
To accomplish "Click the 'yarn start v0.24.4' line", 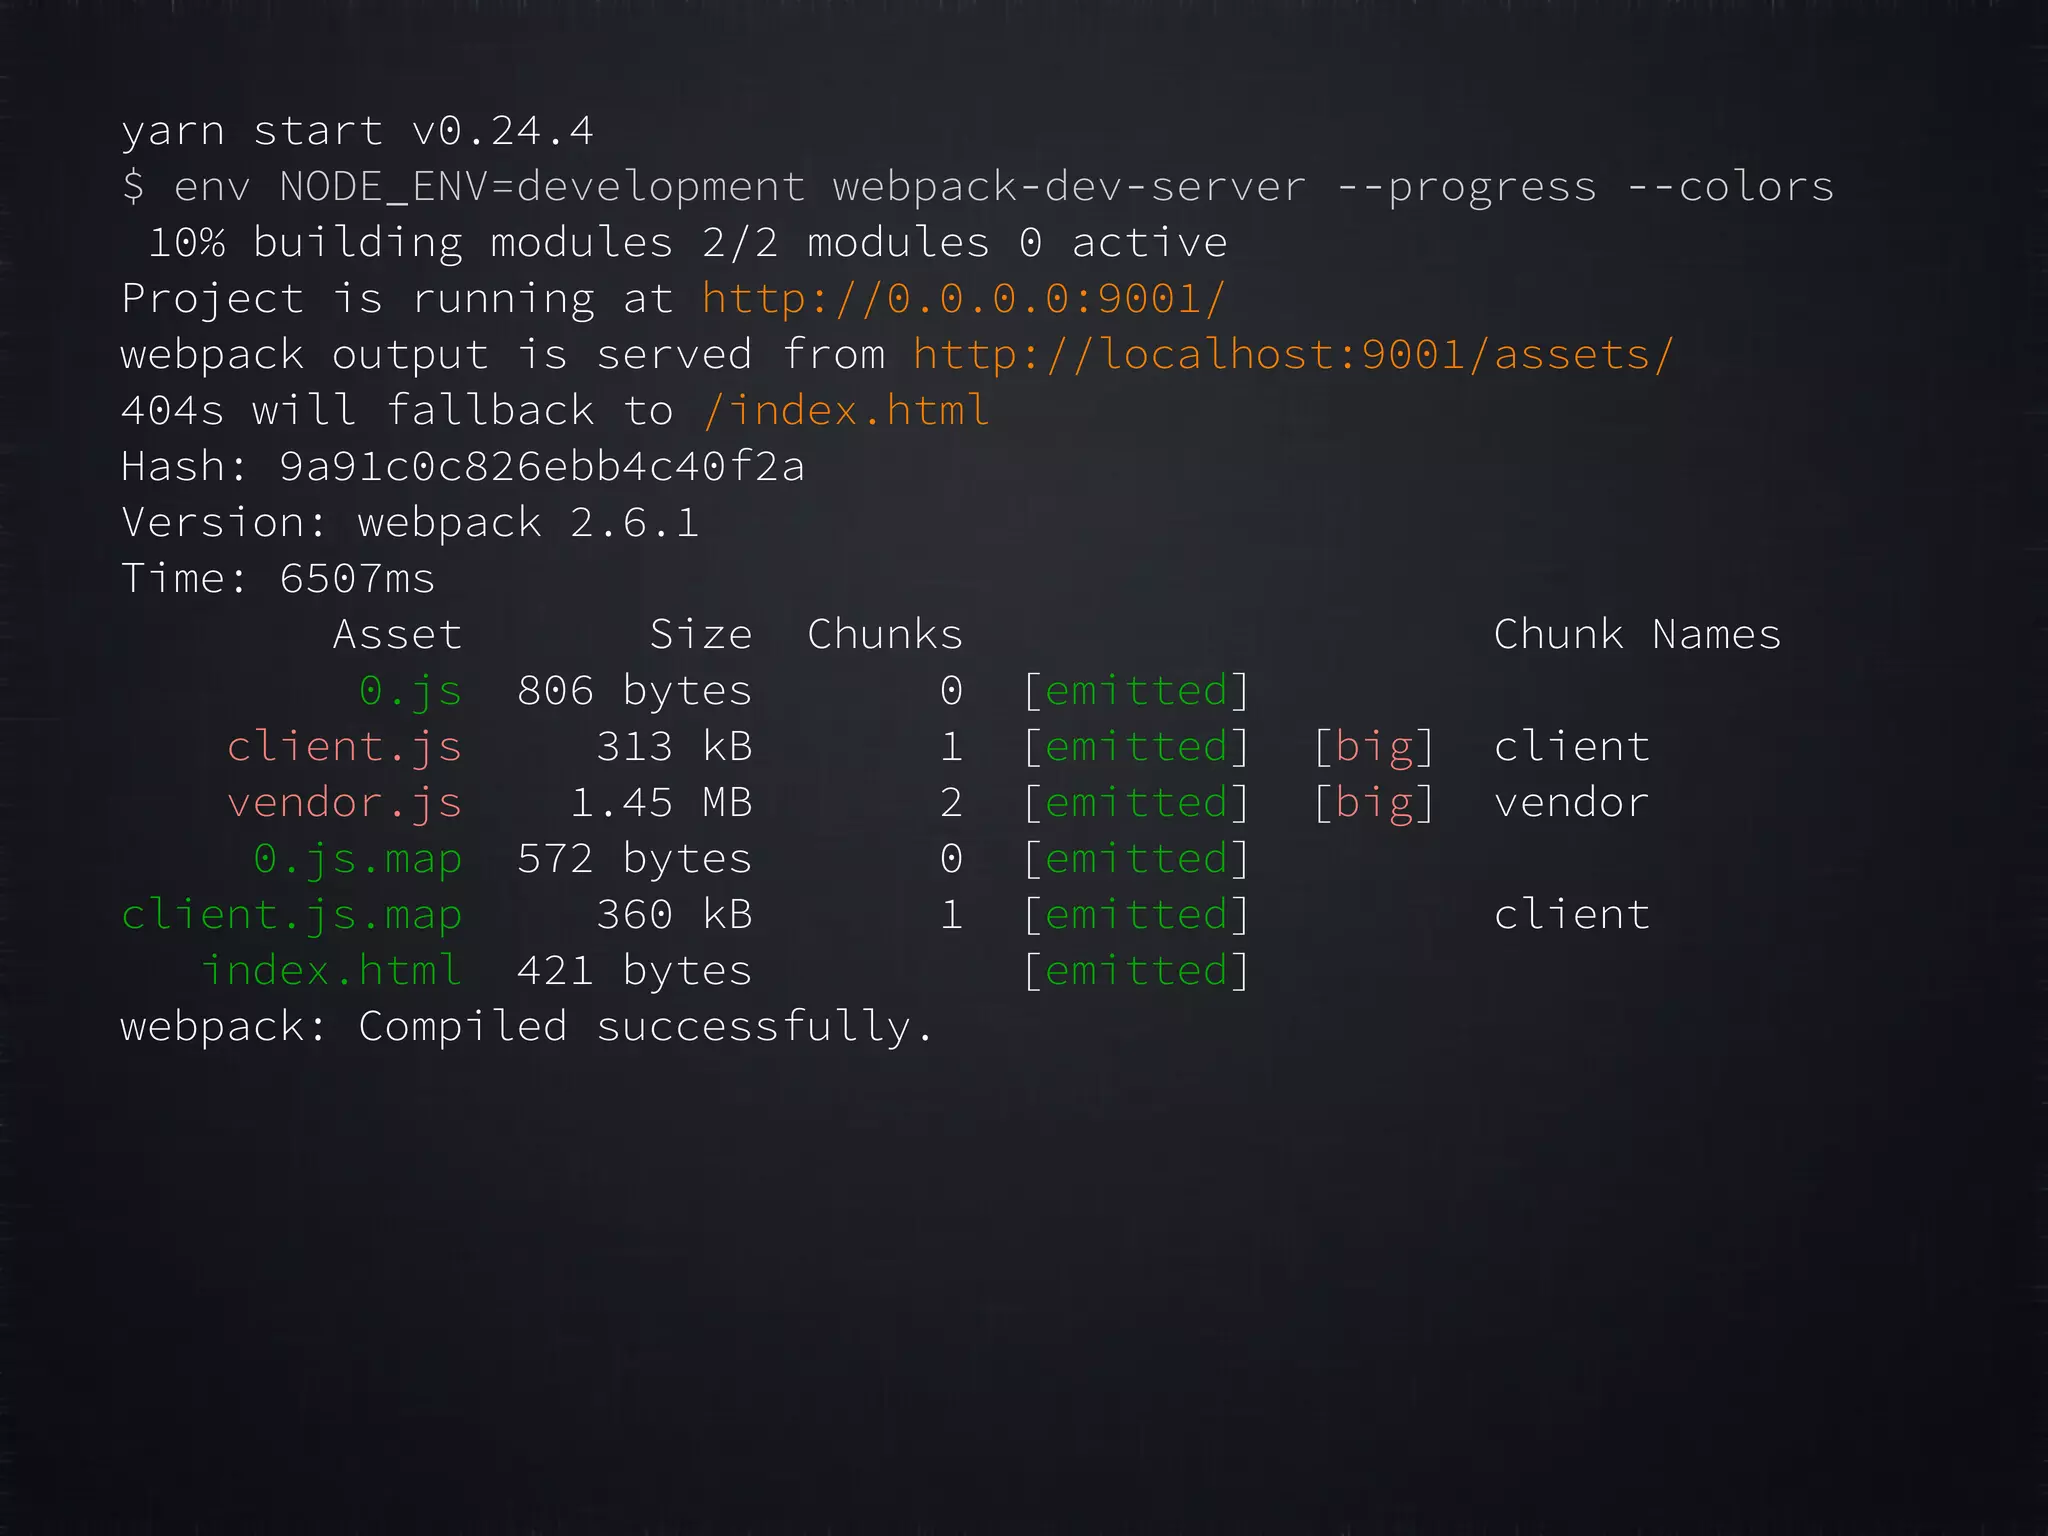I will 357,131.
